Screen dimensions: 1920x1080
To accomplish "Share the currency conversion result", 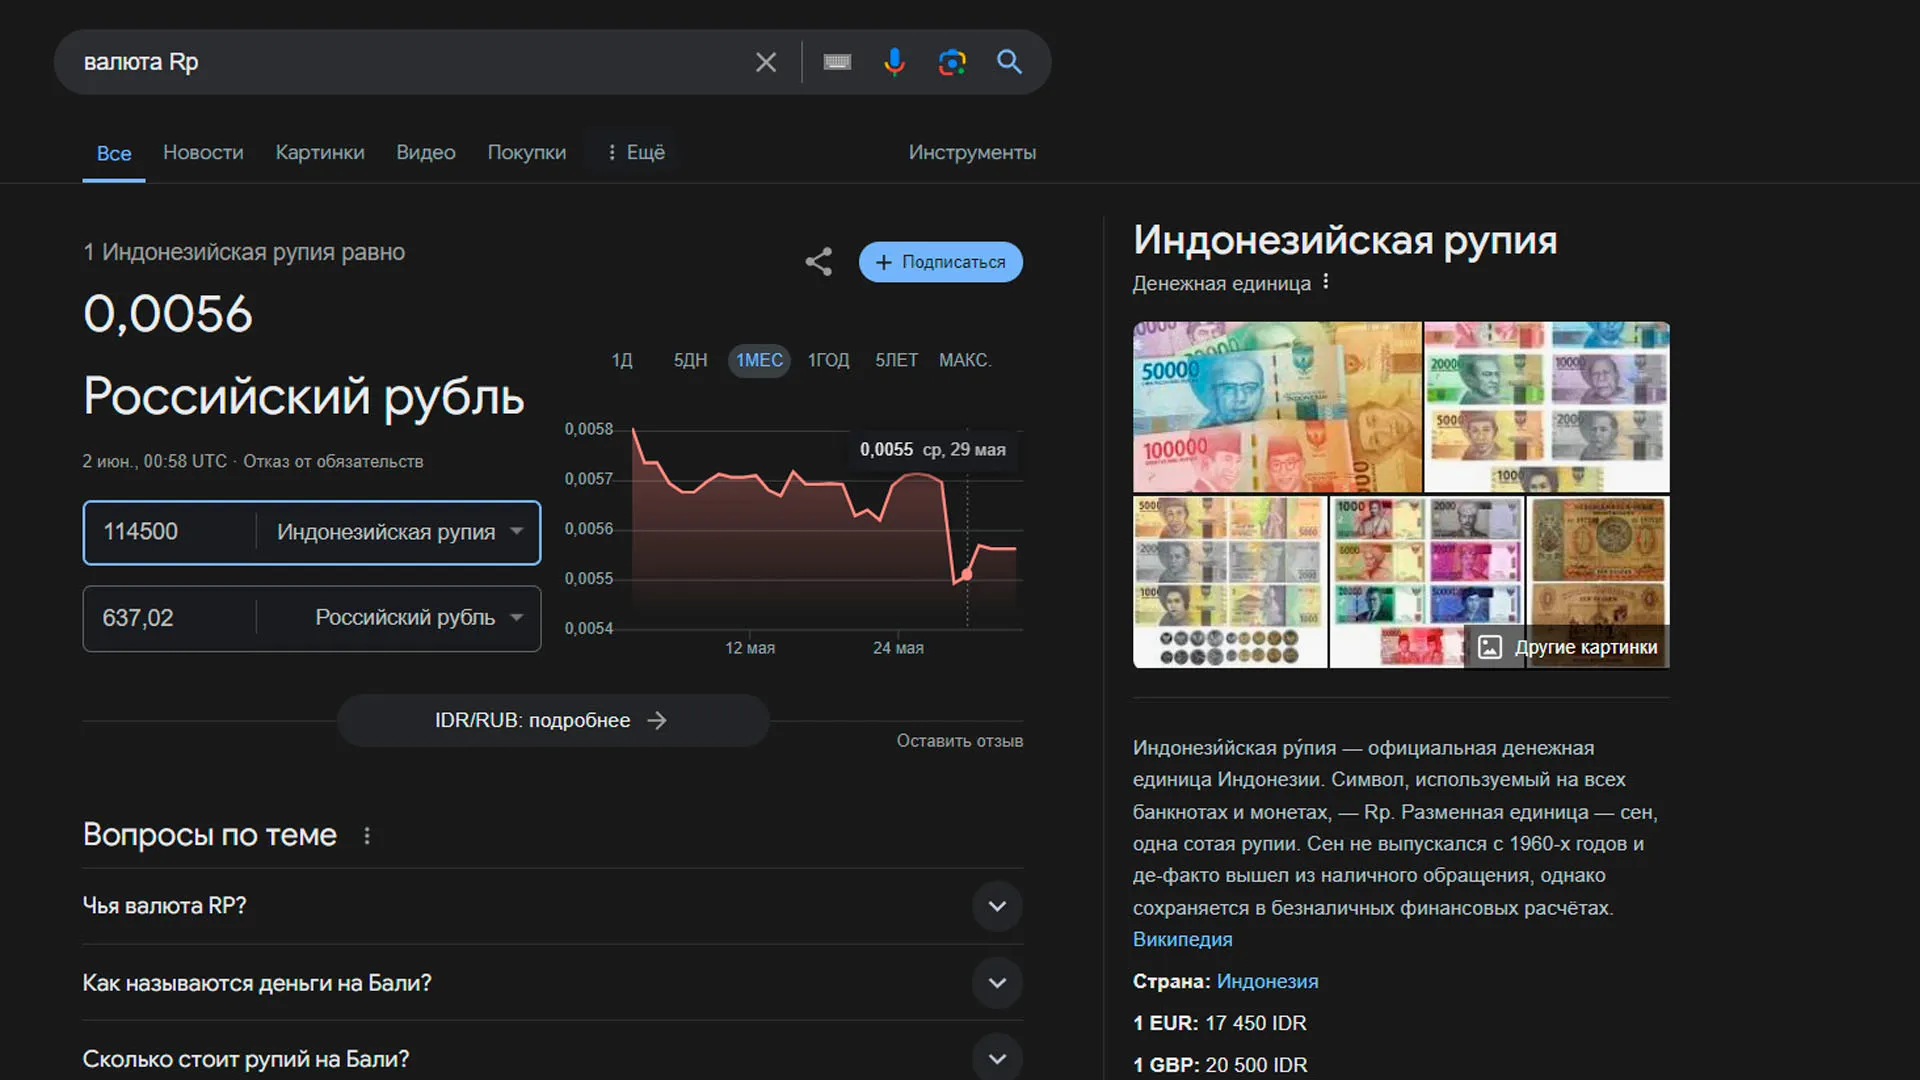I will click(x=818, y=262).
